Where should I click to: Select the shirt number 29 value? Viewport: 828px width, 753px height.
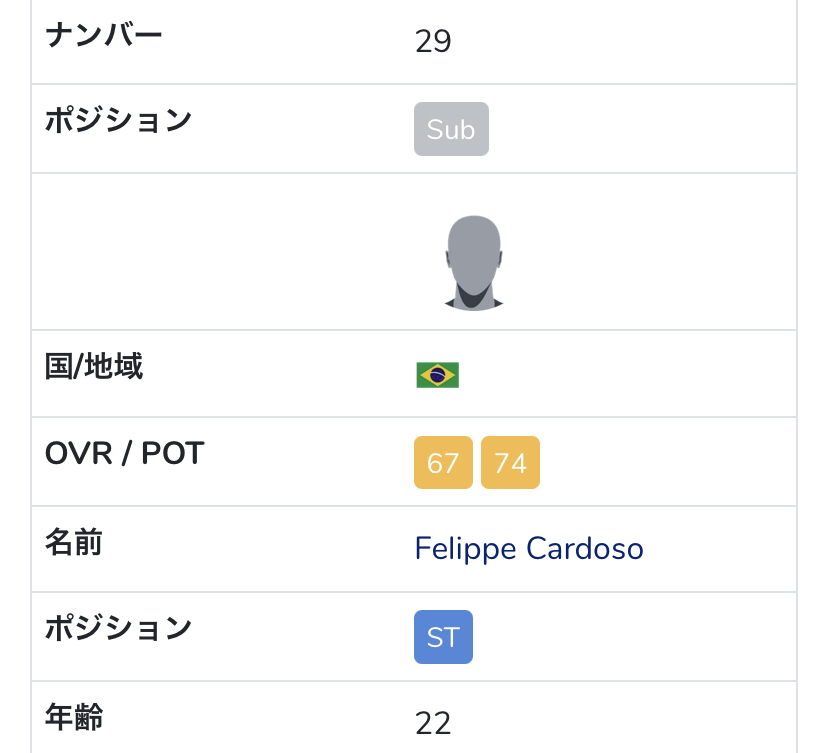point(433,42)
